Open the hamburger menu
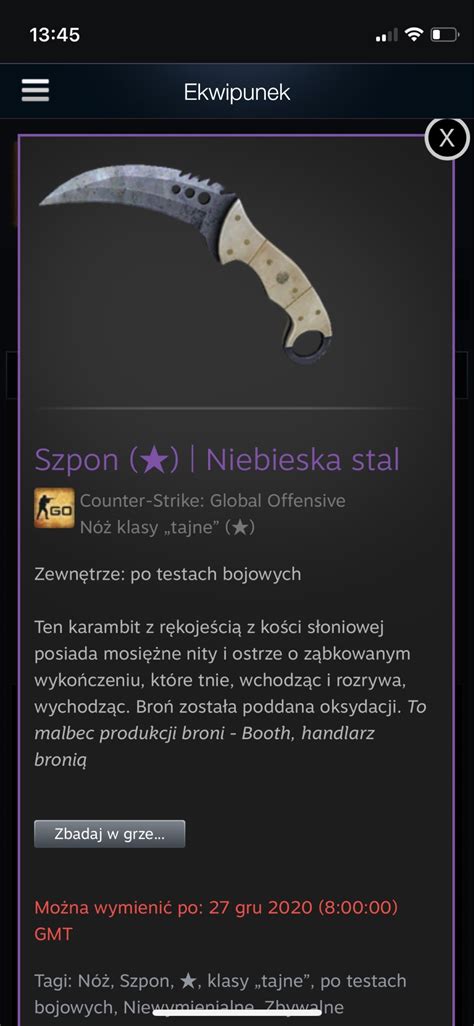Viewport: 474px width, 1026px height. point(35,90)
